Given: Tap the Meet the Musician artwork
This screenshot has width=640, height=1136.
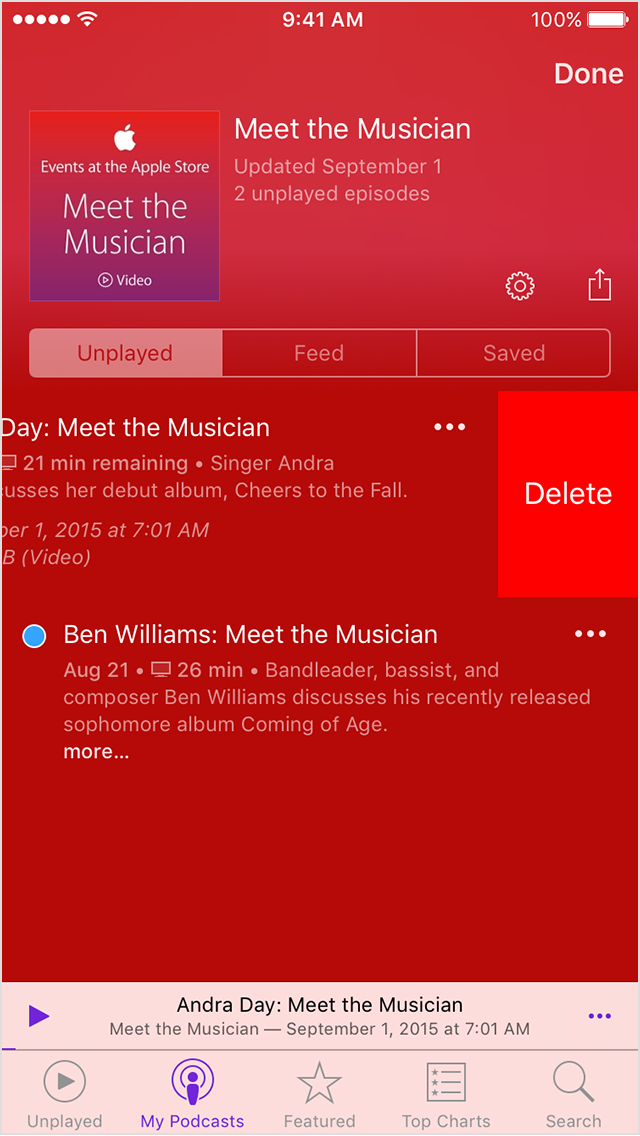Looking at the screenshot, I should 125,206.
